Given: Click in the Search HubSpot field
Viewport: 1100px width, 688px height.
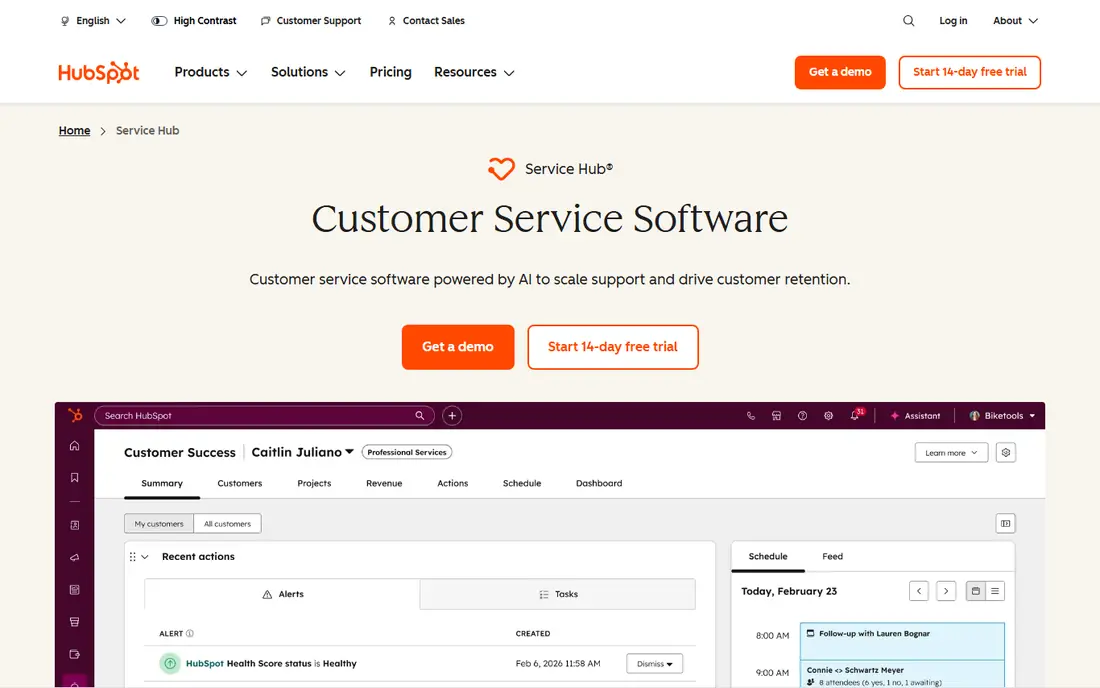Looking at the screenshot, I should tap(264, 416).
